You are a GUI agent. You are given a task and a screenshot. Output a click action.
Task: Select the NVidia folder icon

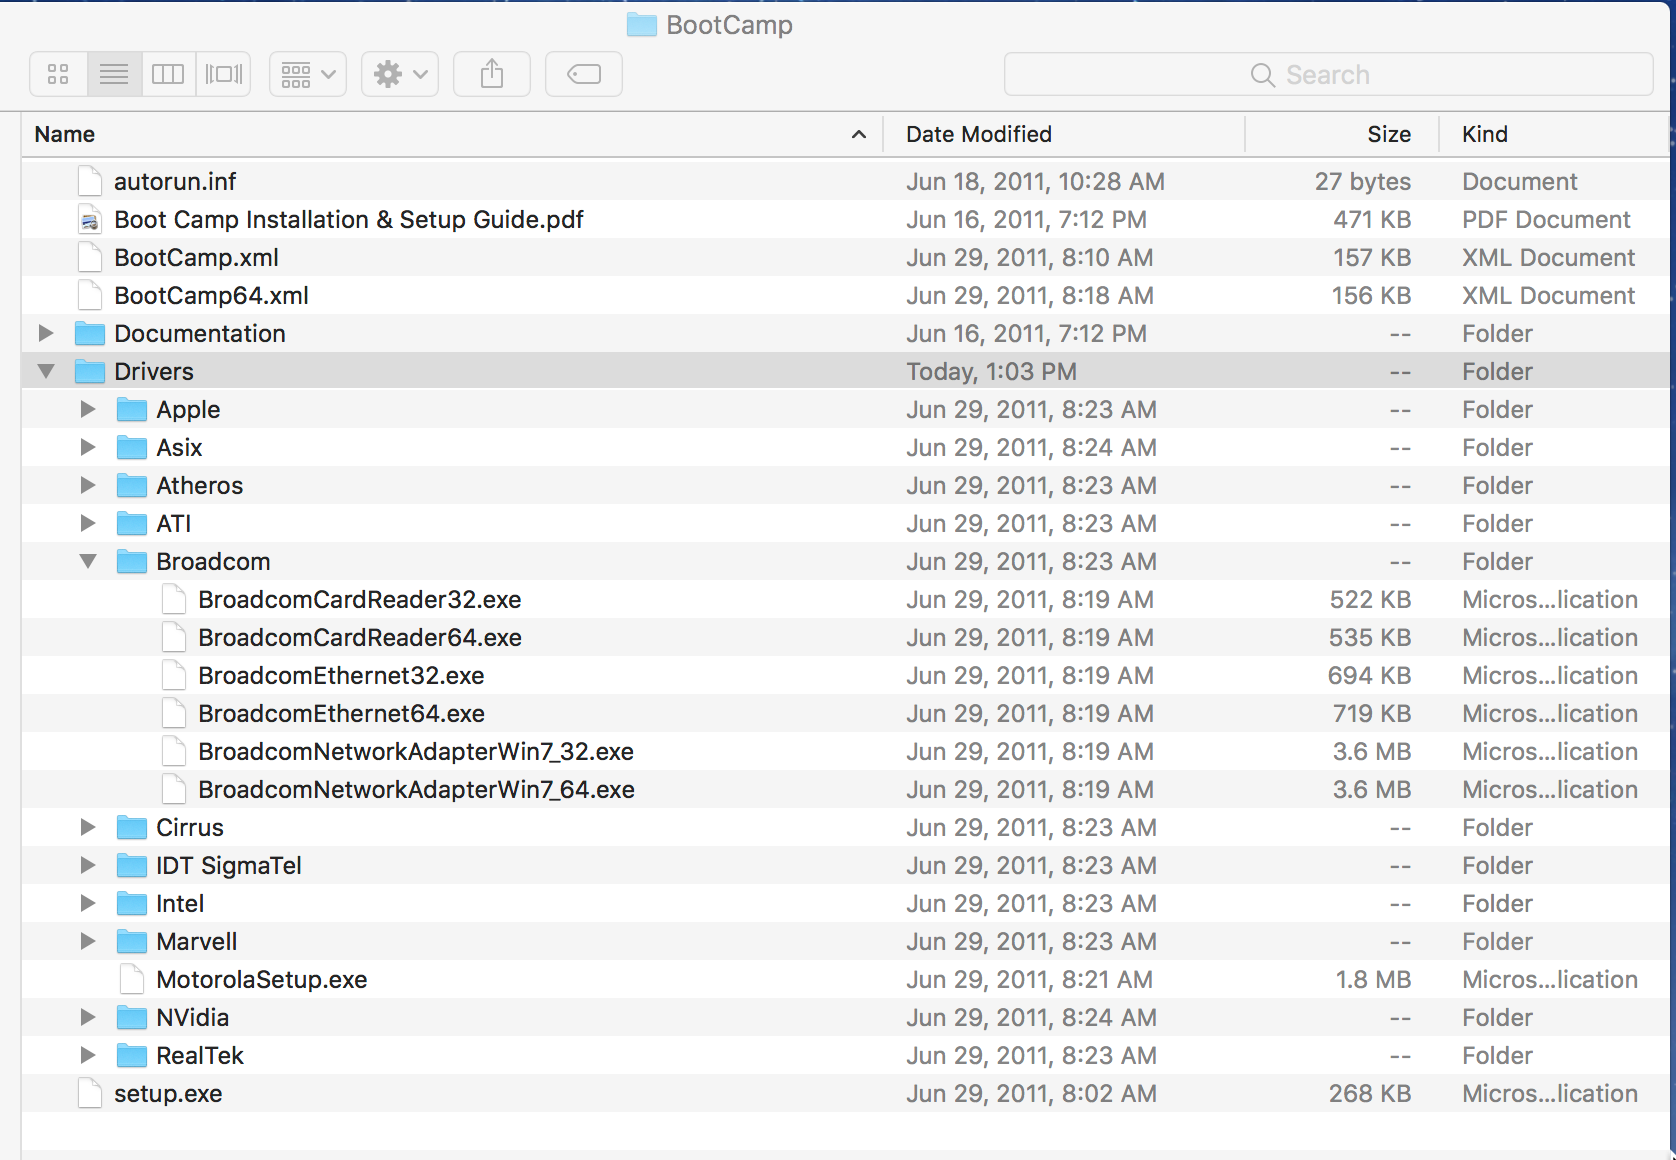tap(132, 1017)
